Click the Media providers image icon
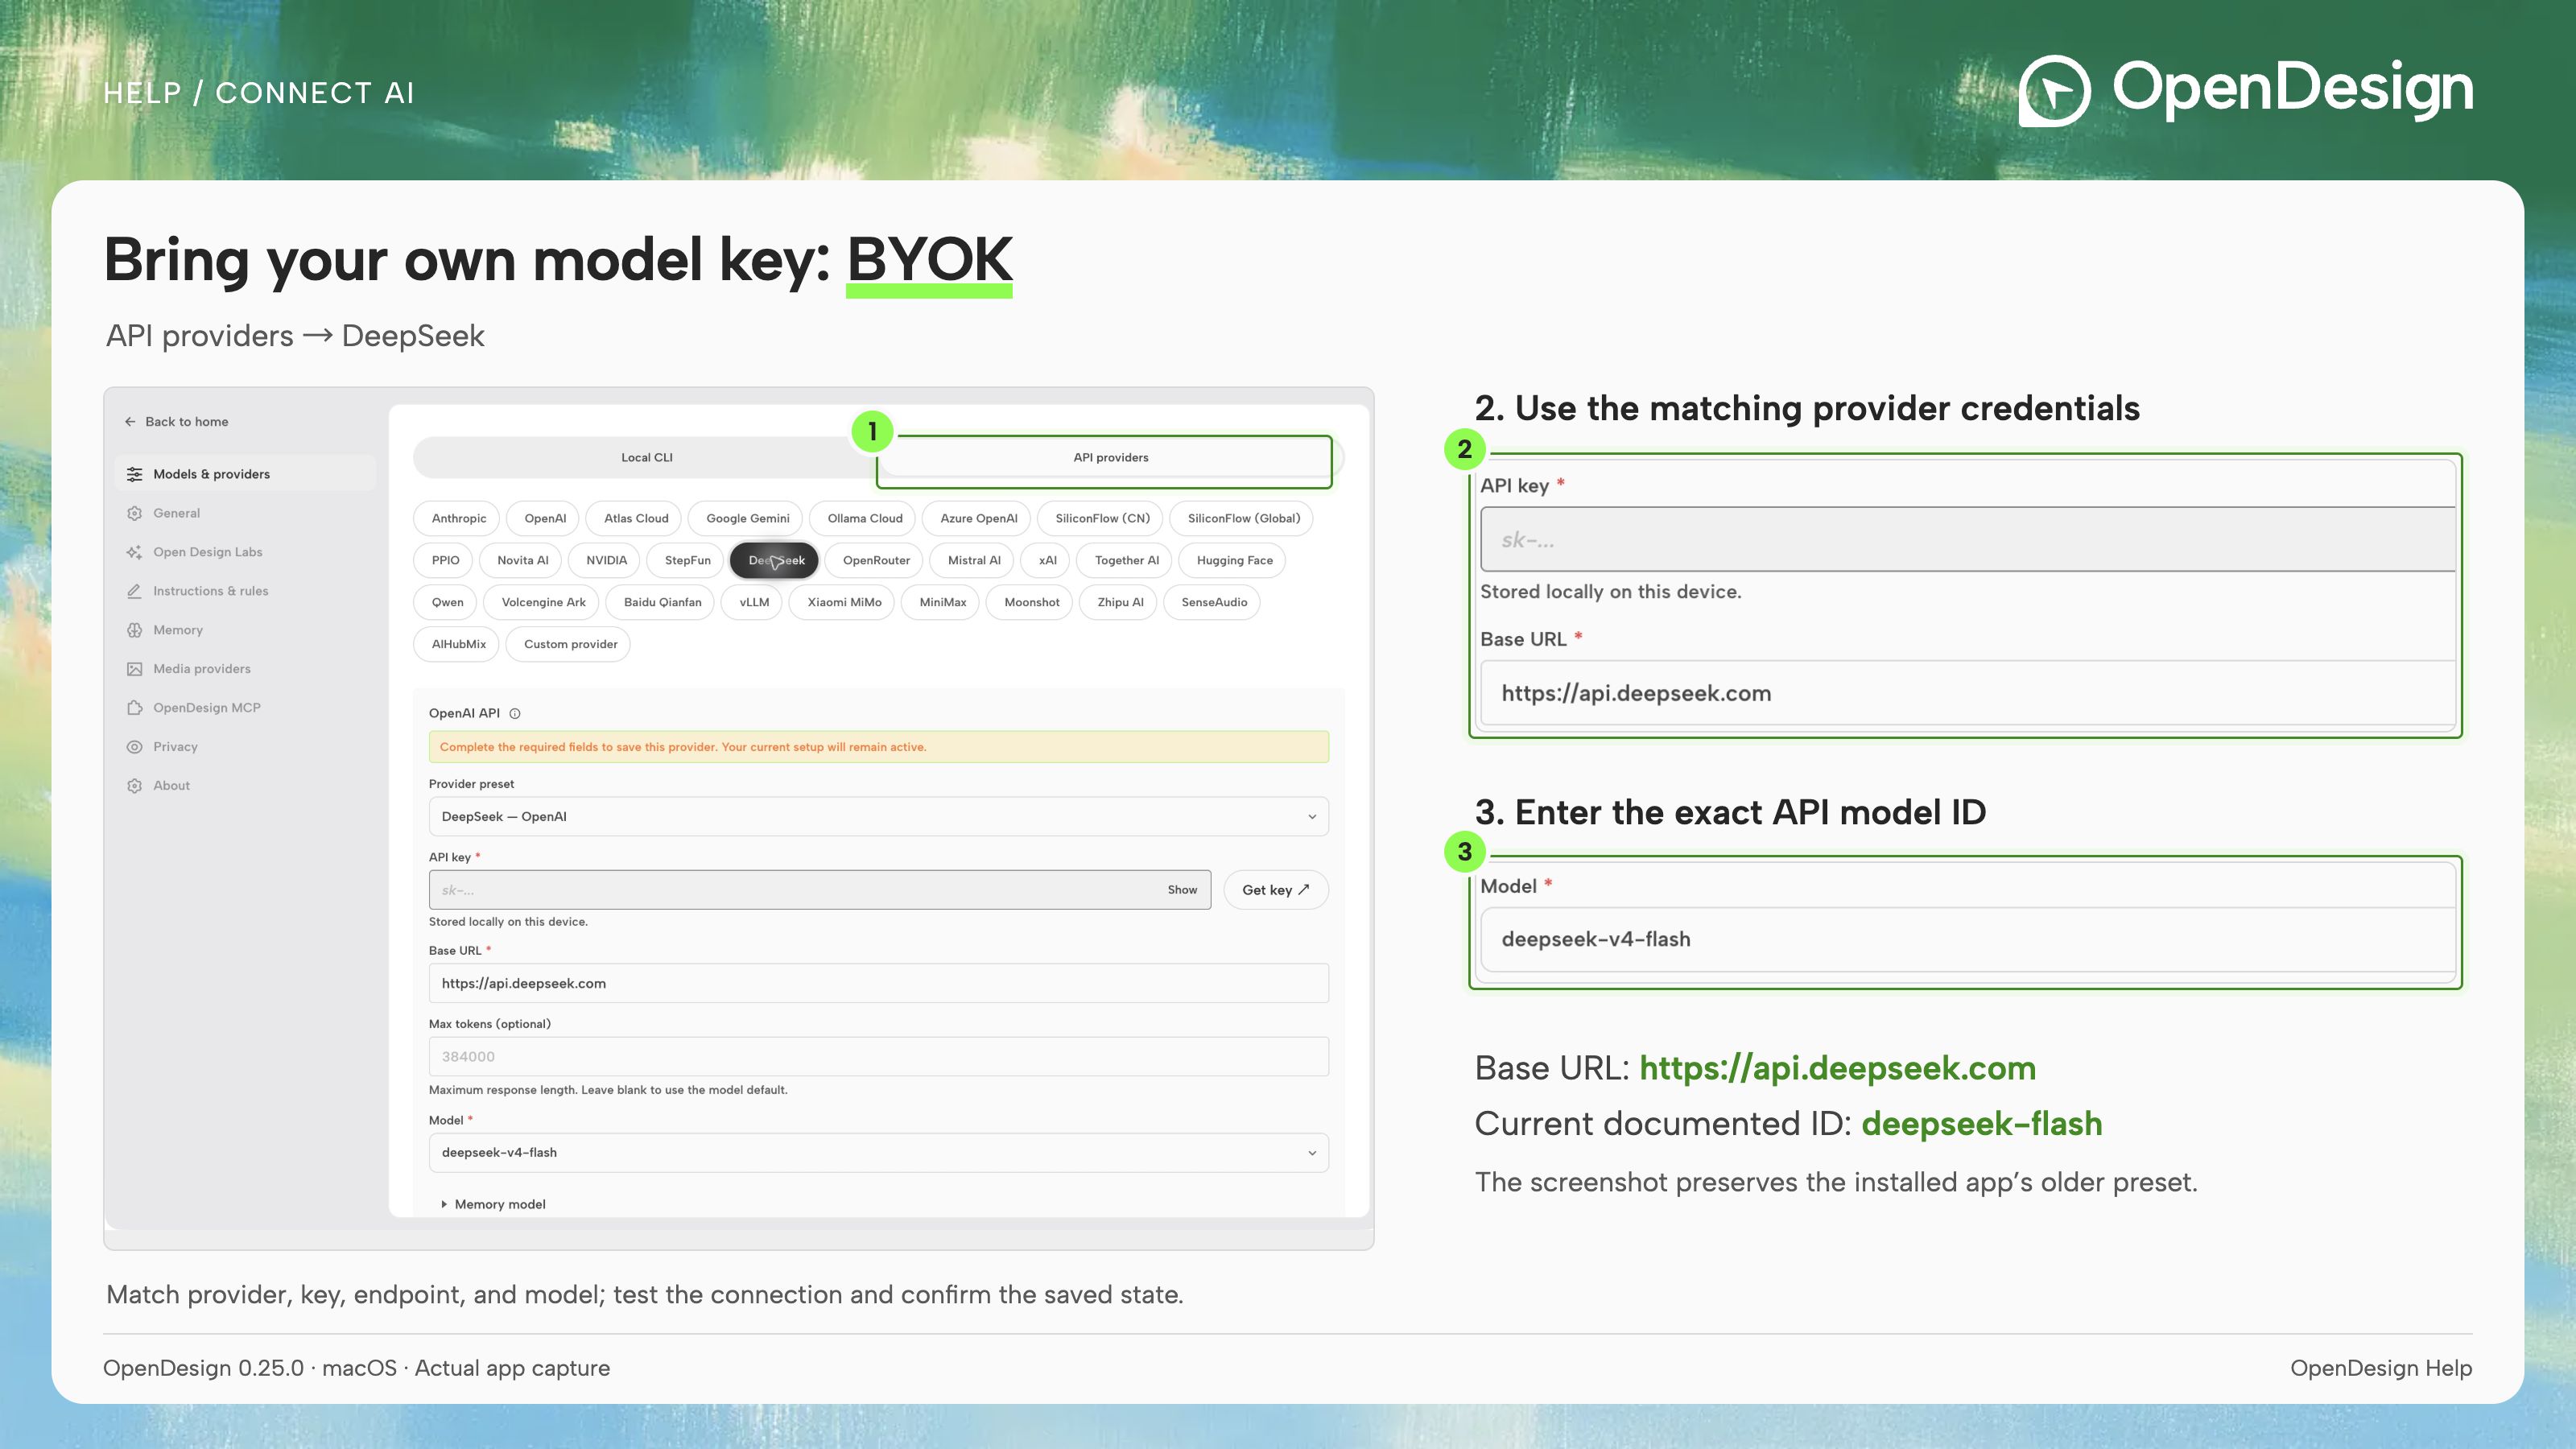The width and height of the screenshot is (2576, 1449). click(134, 669)
